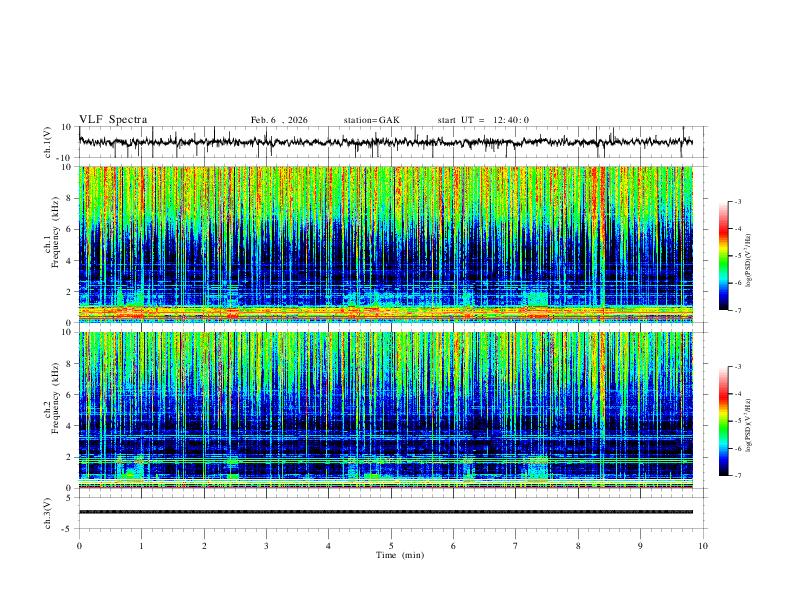Click the "6" kHz tick on ch.2 spectrogram

coord(69,394)
